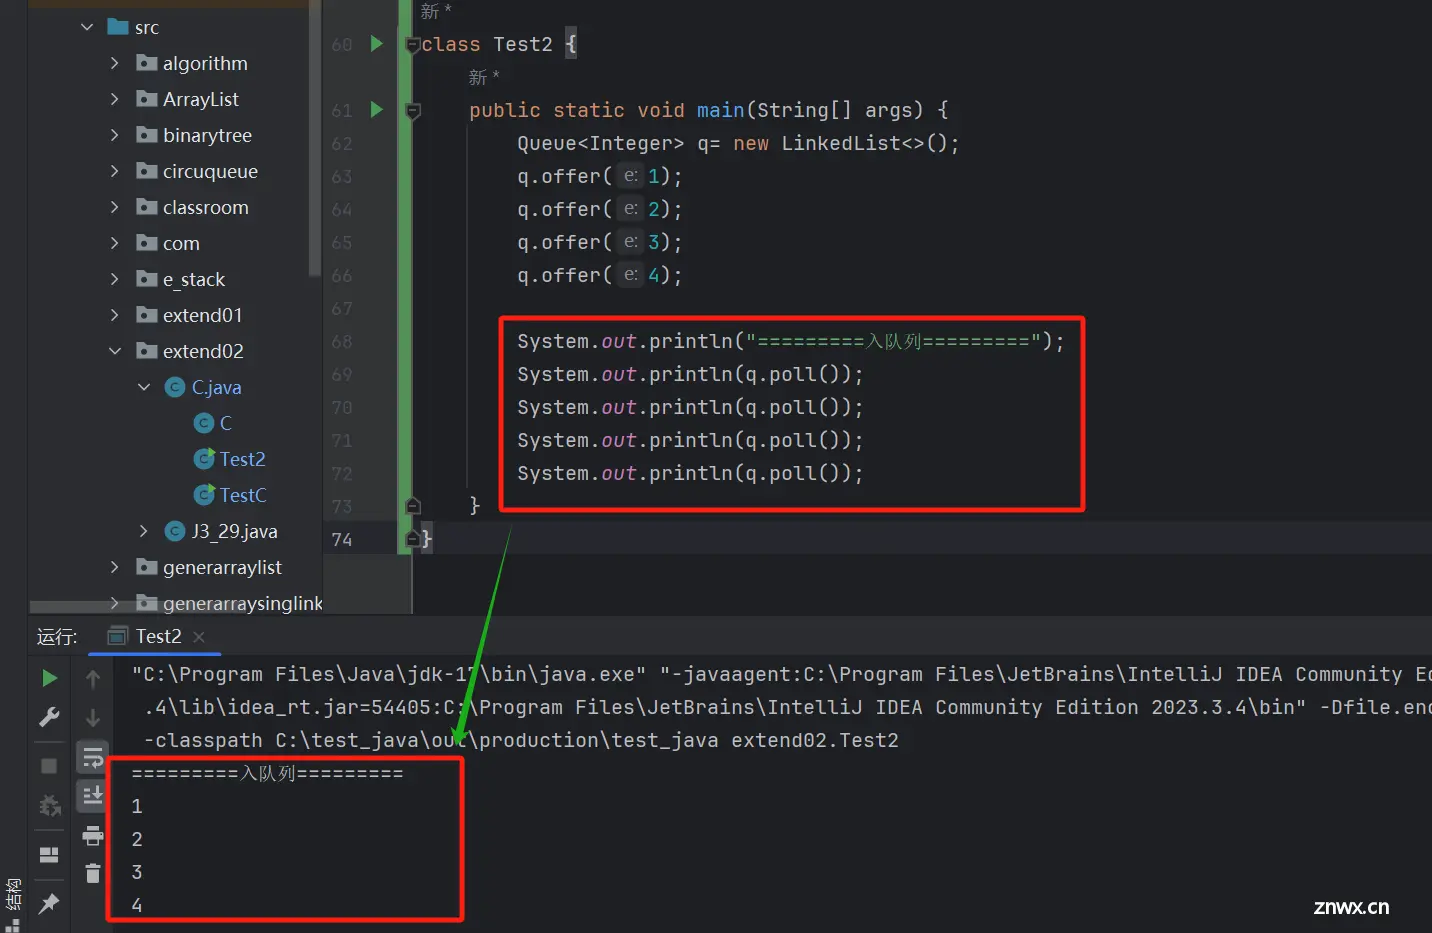
Task: Pin the run tab
Action: pos(49,904)
